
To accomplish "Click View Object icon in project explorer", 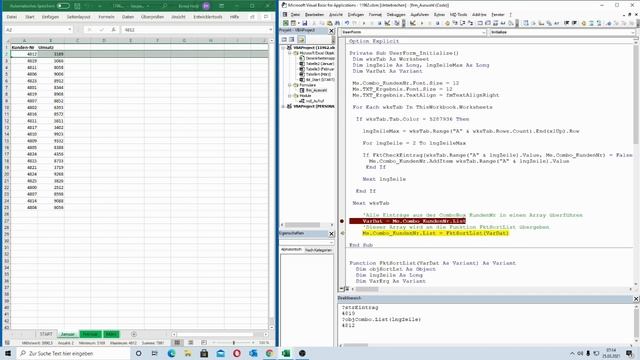I will tap(292, 40).
